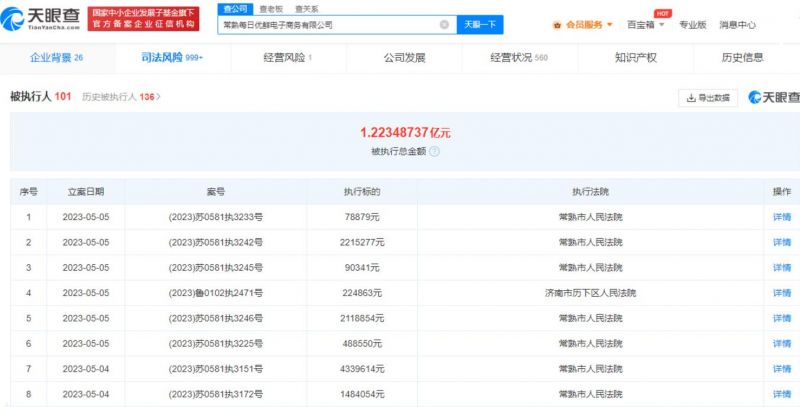Click the 天眼查 watermark logo on the right
This screenshot has height=407, width=800.
[x=773, y=98]
